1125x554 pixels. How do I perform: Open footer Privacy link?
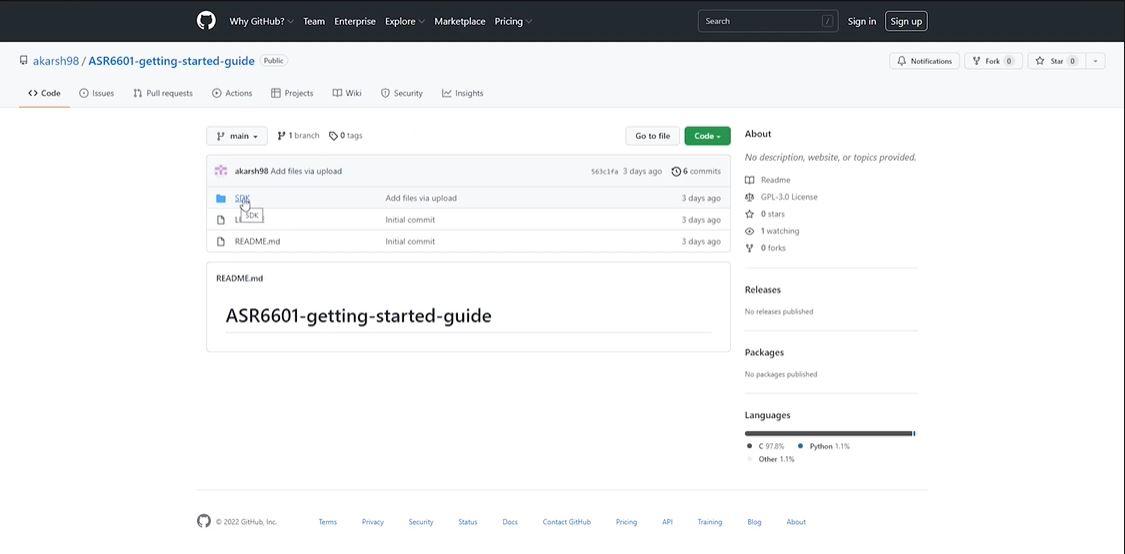tap(372, 522)
